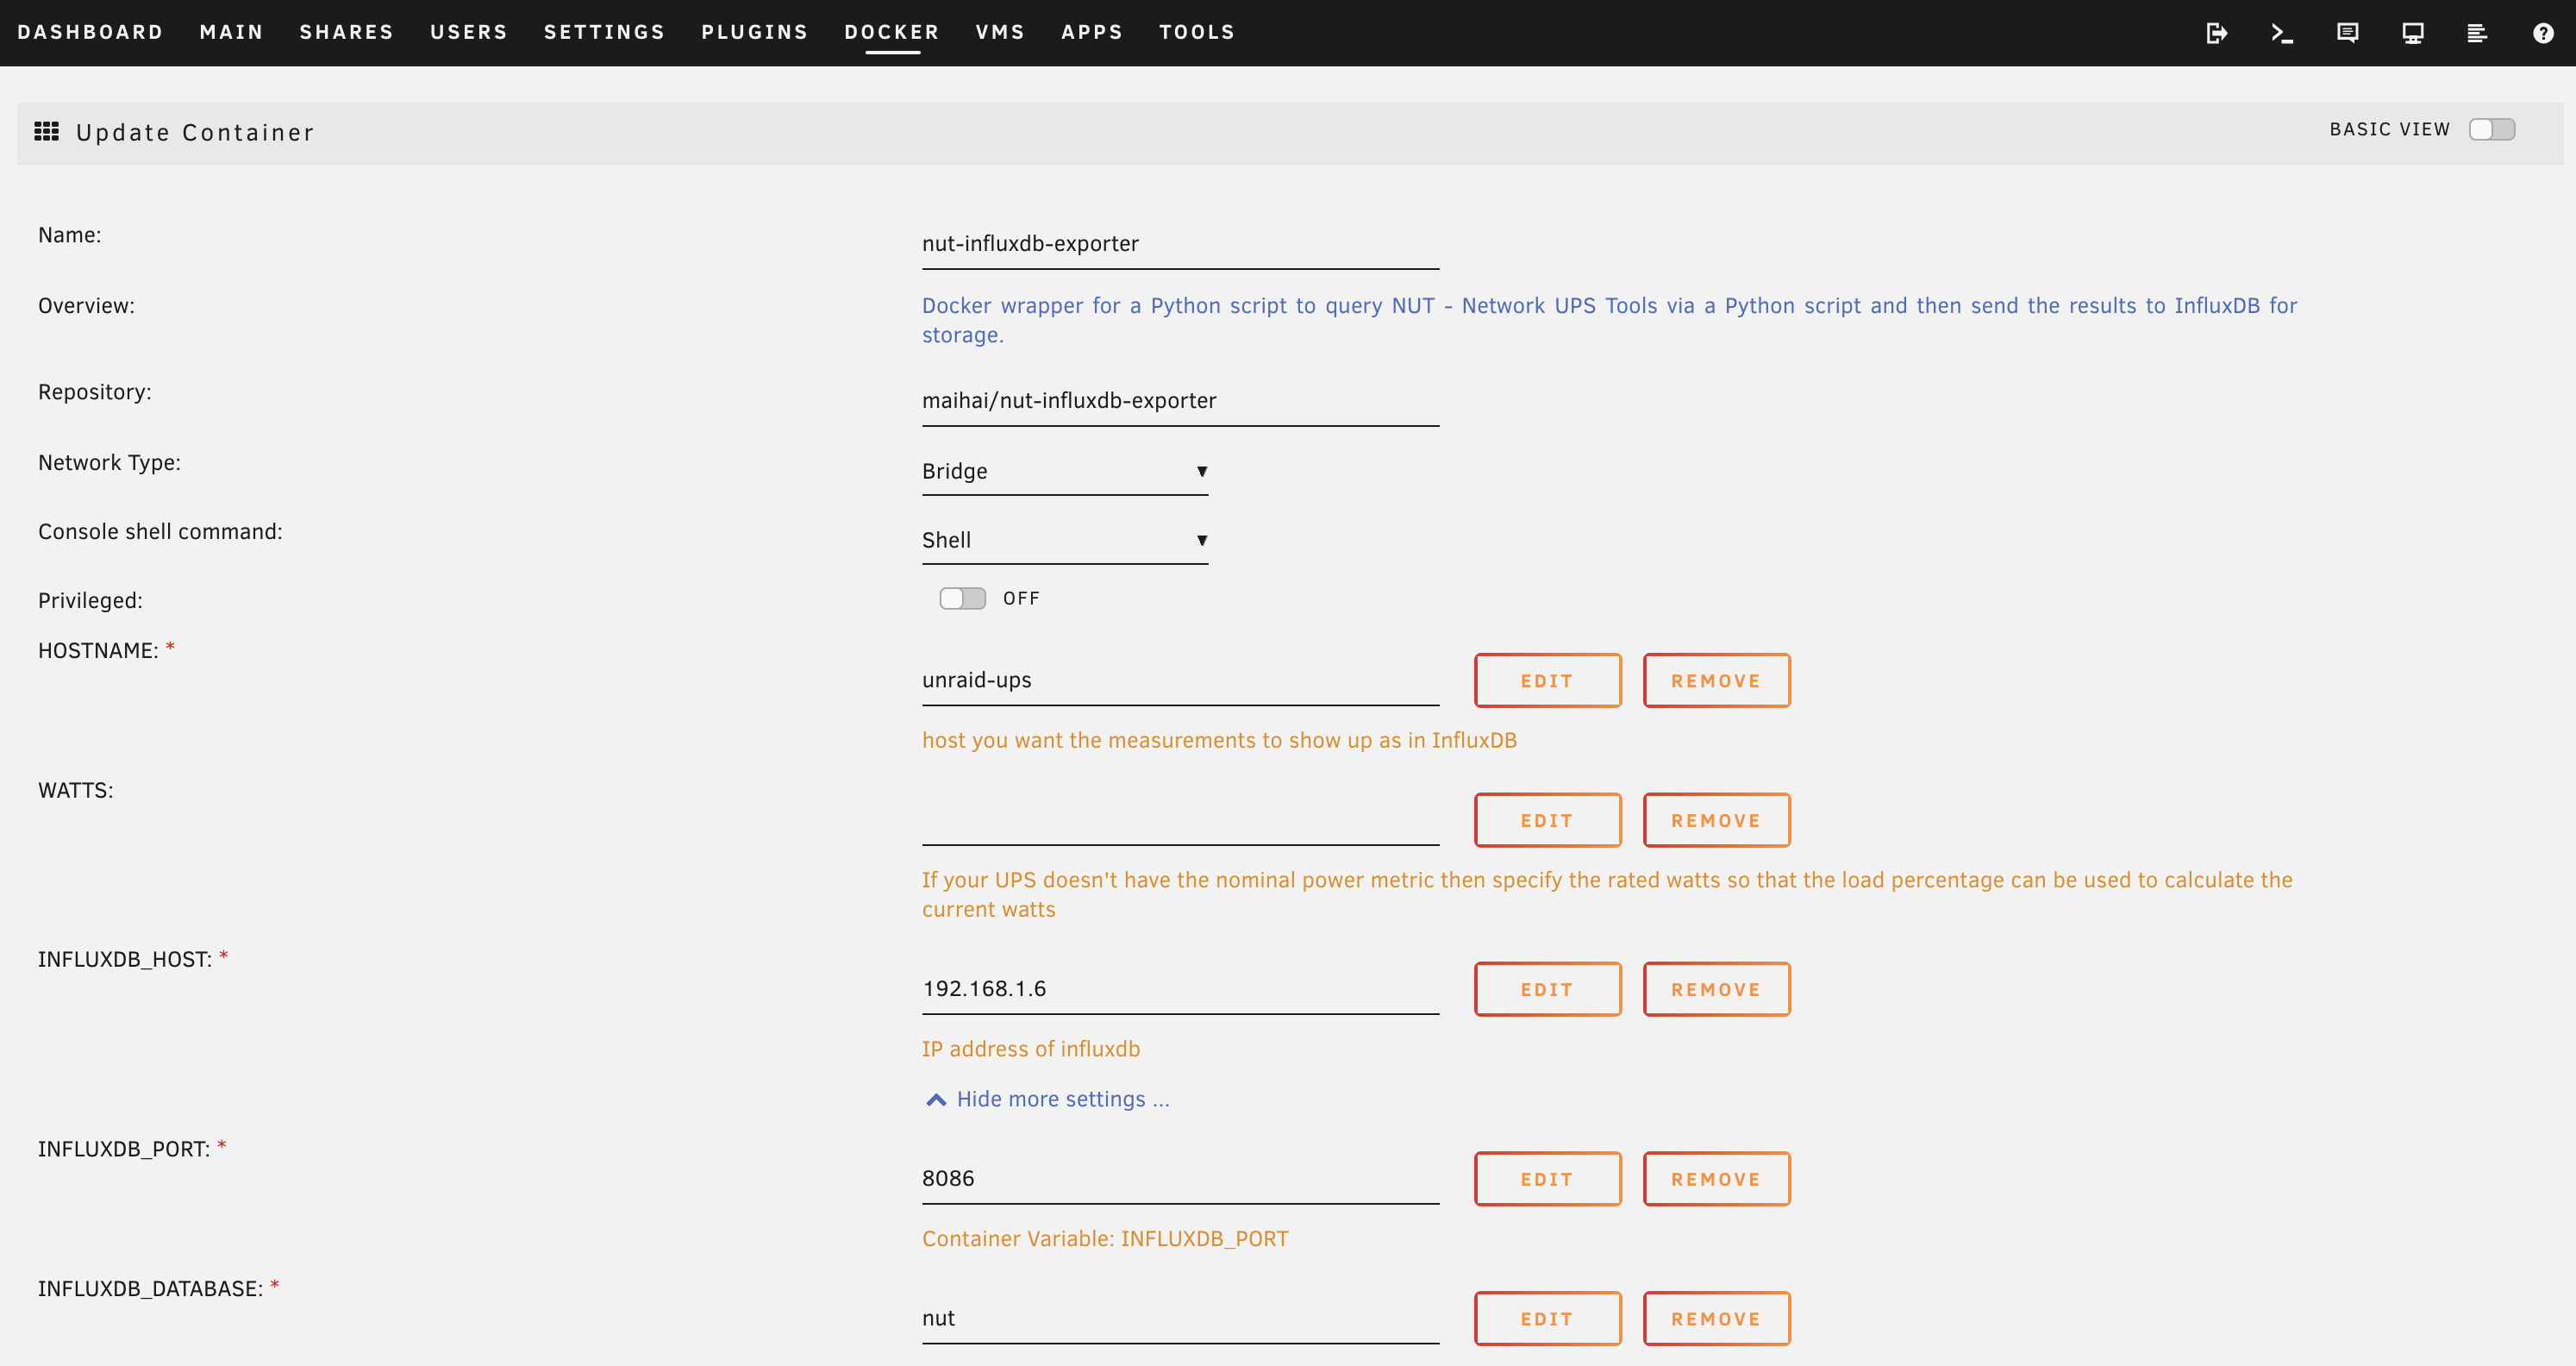This screenshot has width=2576, height=1366.
Task: Open Console shell command Shell dropdown
Action: [x=1064, y=540]
